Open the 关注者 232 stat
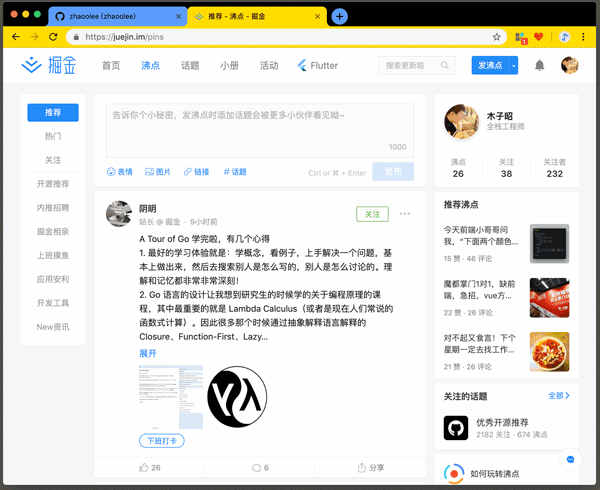This screenshot has height=490, width=600. pyautogui.click(x=554, y=168)
